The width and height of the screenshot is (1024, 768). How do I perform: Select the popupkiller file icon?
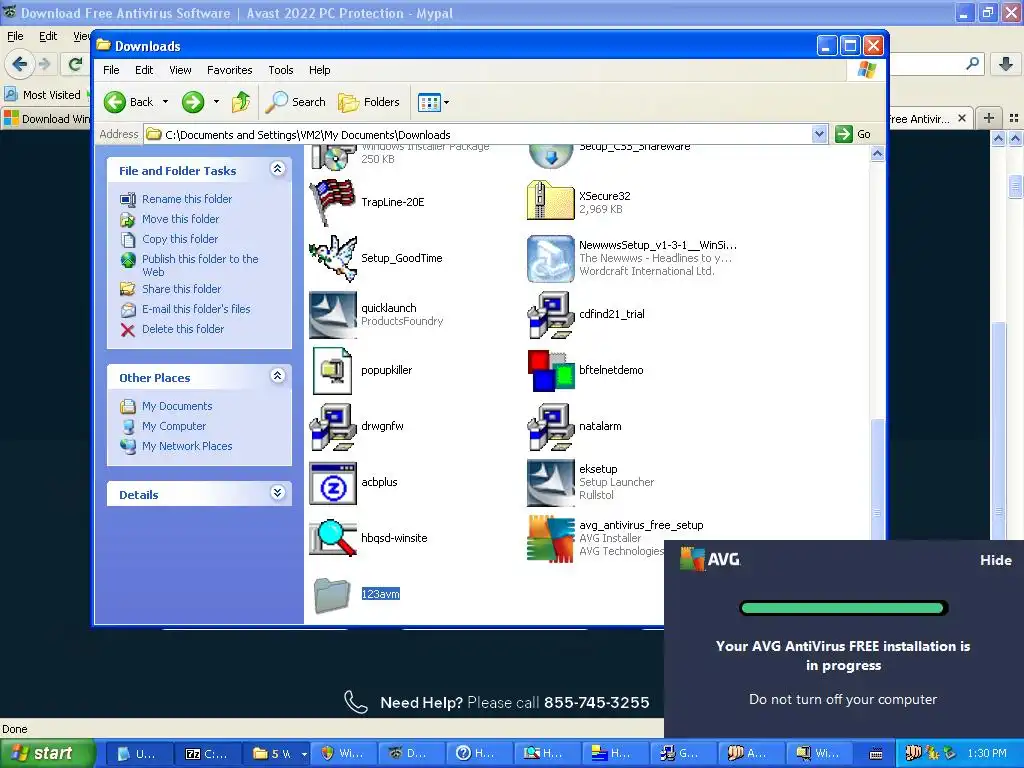[x=333, y=370]
